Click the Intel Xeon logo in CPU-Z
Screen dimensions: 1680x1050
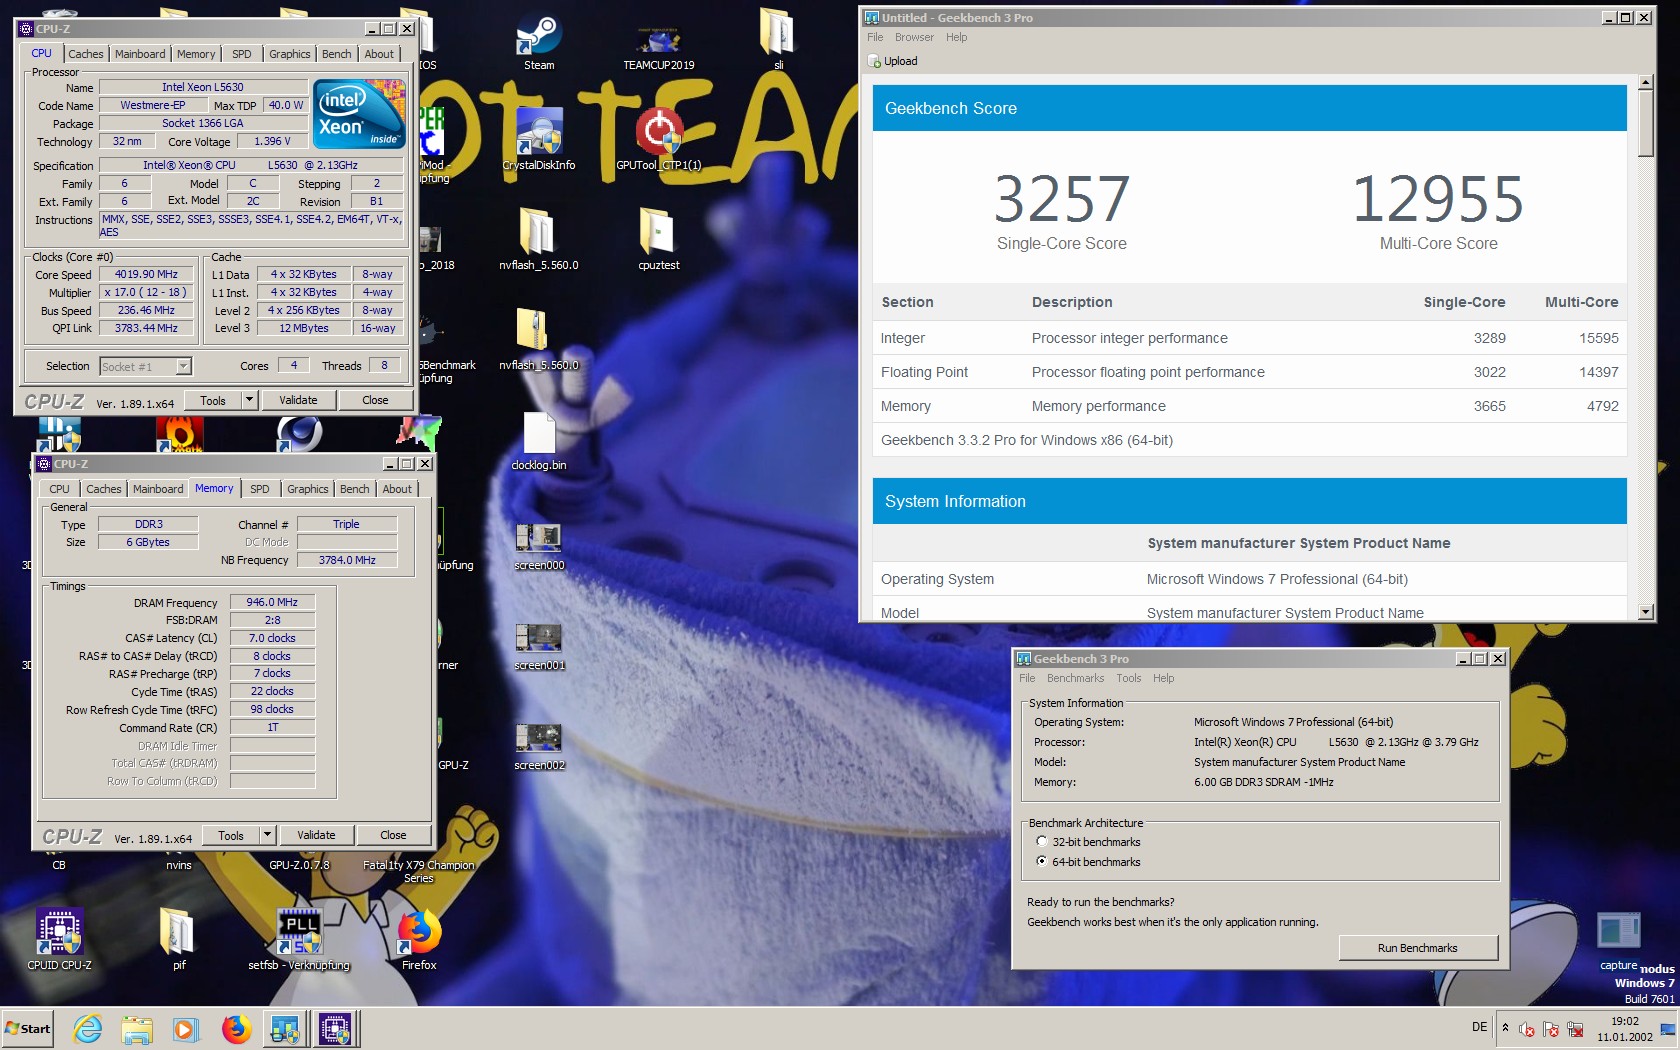(360, 113)
